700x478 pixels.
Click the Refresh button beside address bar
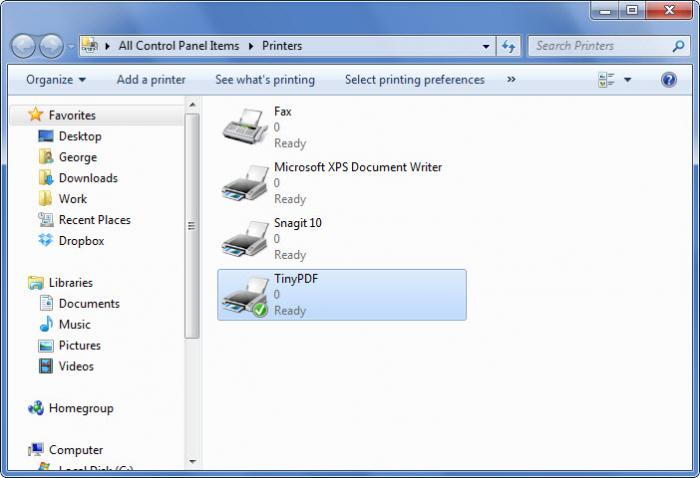coord(508,46)
